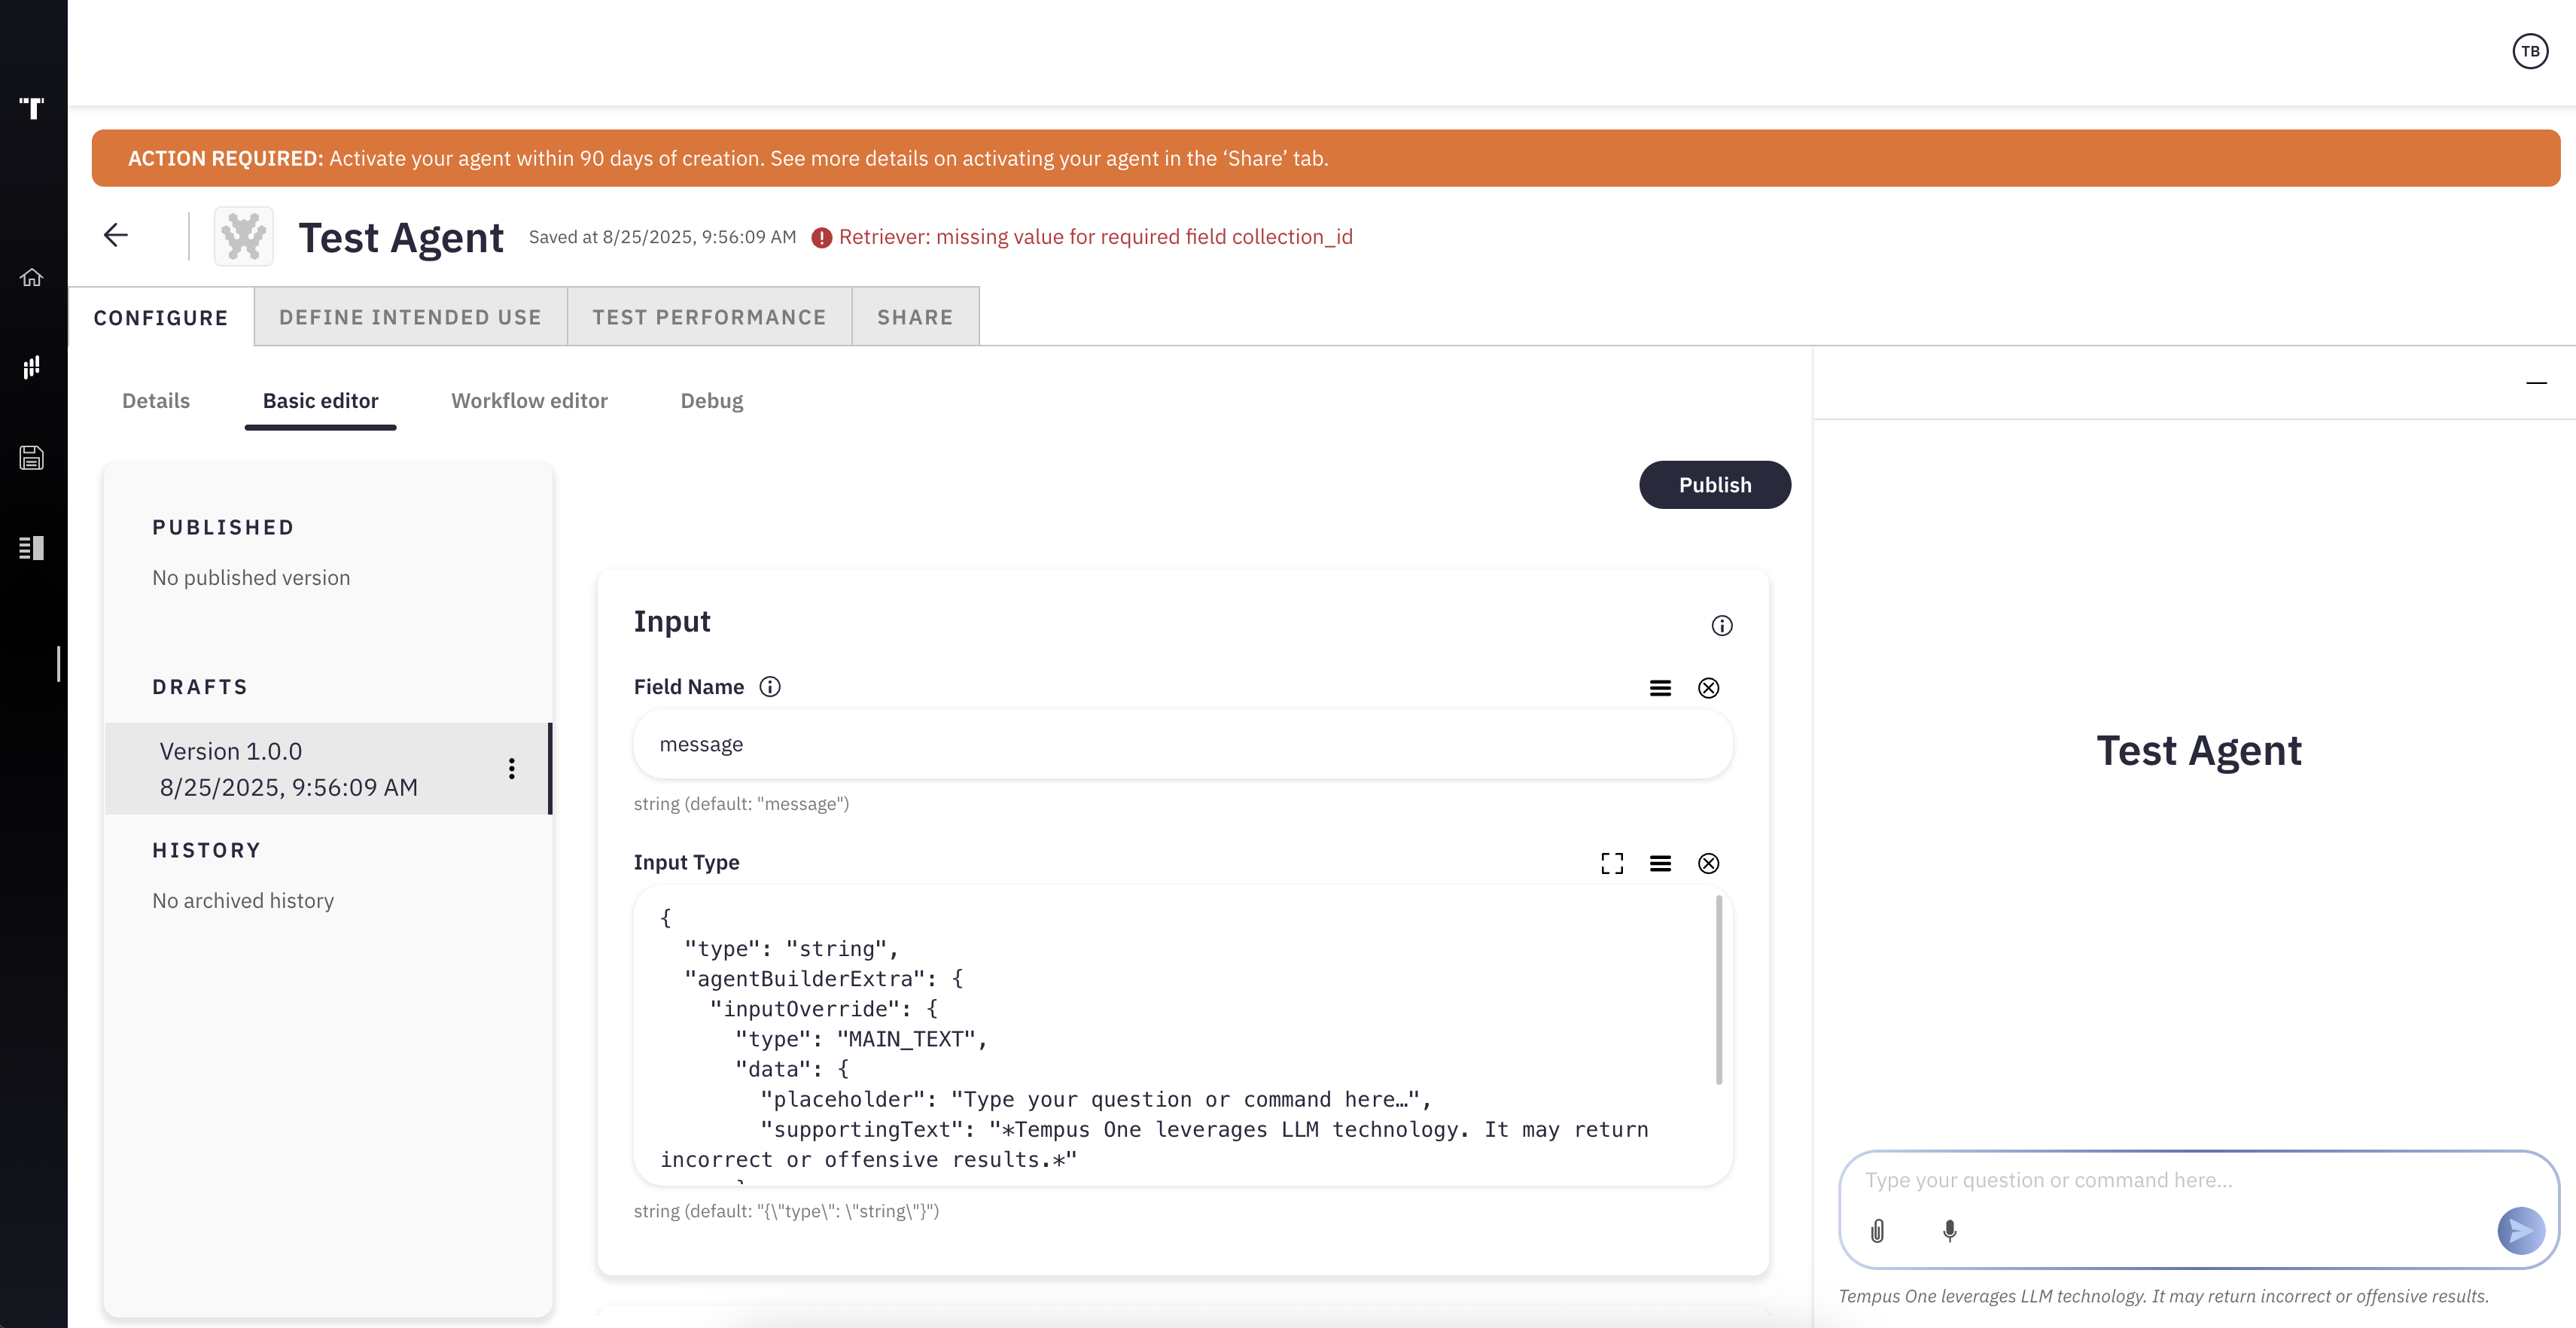Start voice input with the microphone icon
Screen dimensions: 2576x1328
click(1950, 1231)
